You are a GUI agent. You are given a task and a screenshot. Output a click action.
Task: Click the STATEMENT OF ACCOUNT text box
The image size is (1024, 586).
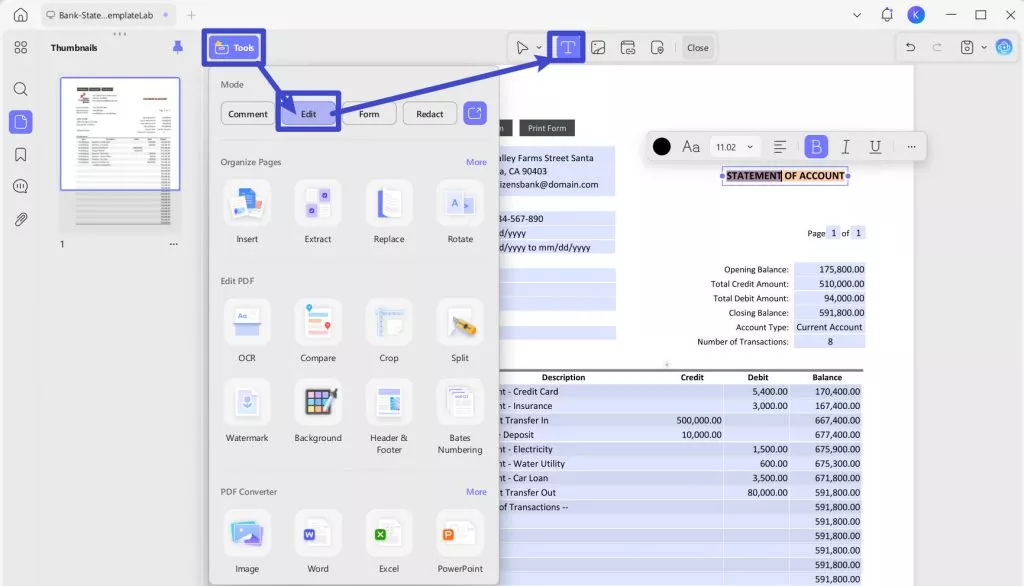[x=785, y=176]
